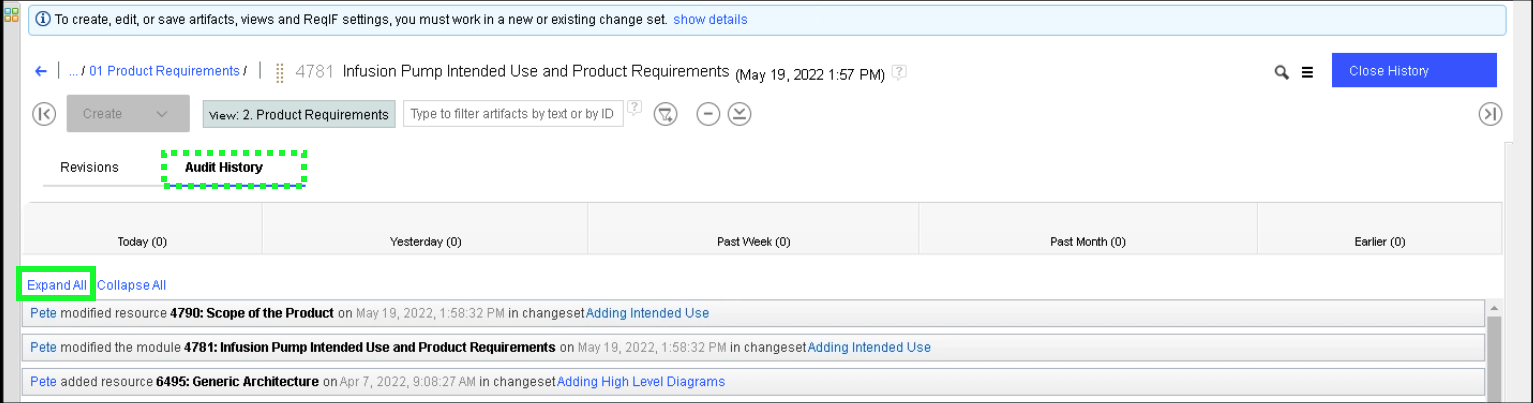Click the circled double-chevron expand icon

pos(739,114)
